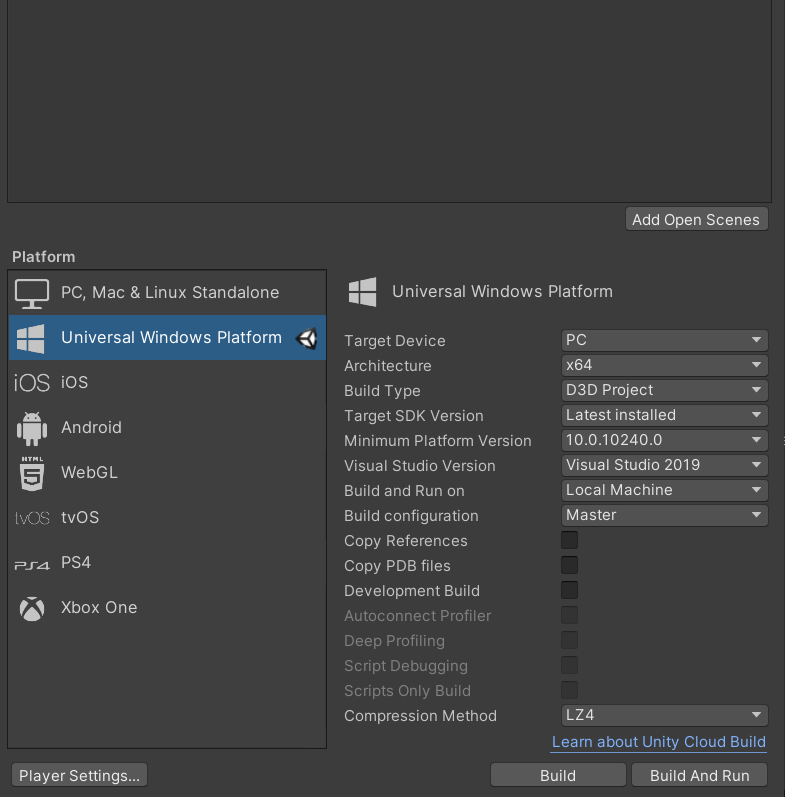Click the Windows logo icon in platform list

click(x=31, y=339)
